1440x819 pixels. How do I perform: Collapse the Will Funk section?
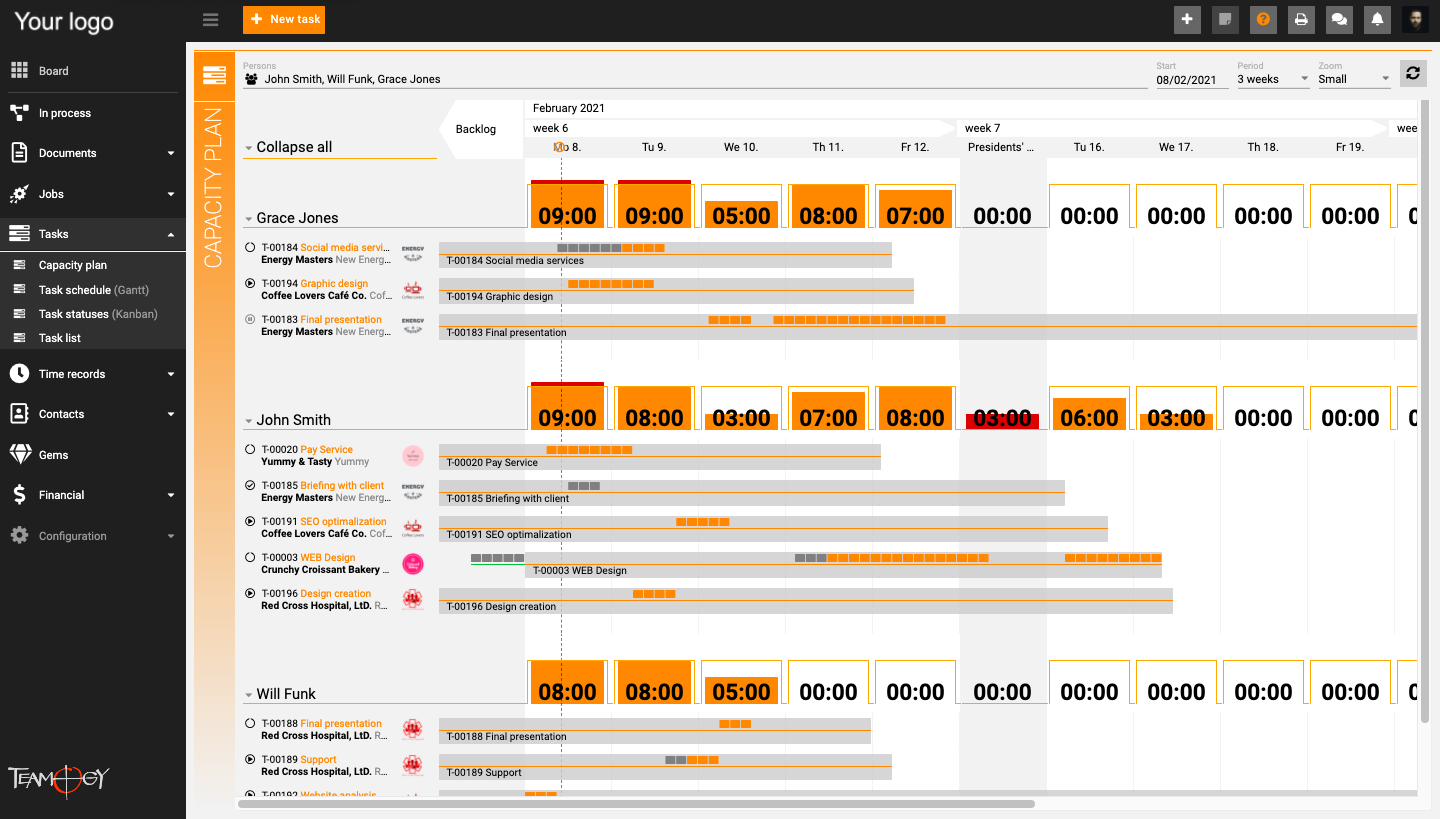(248, 695)
